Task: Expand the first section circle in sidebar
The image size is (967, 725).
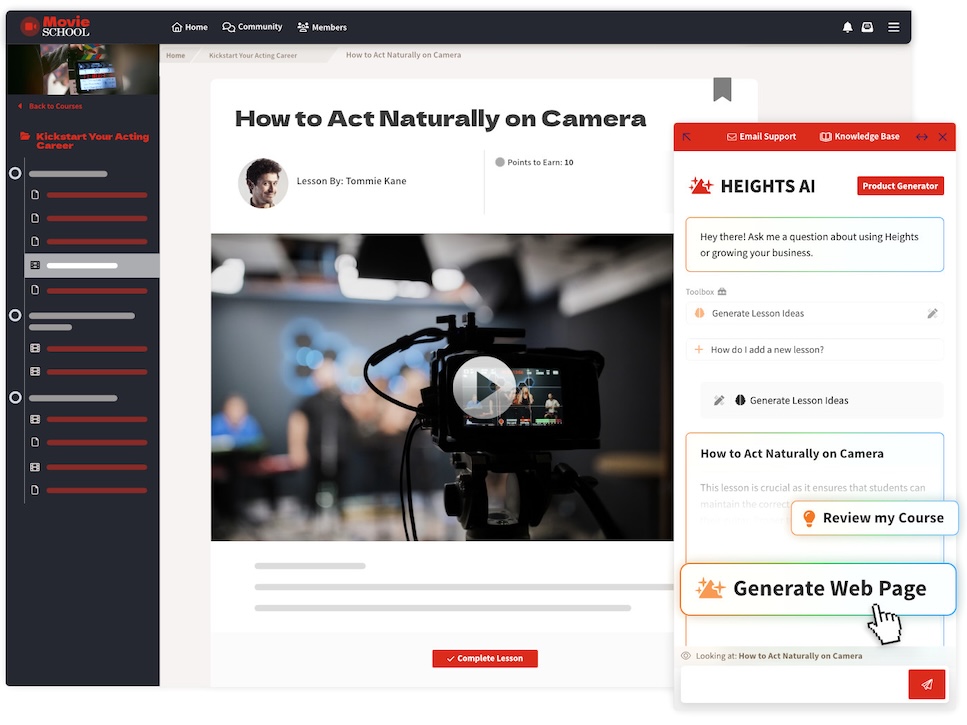Action: coord(15,174)
